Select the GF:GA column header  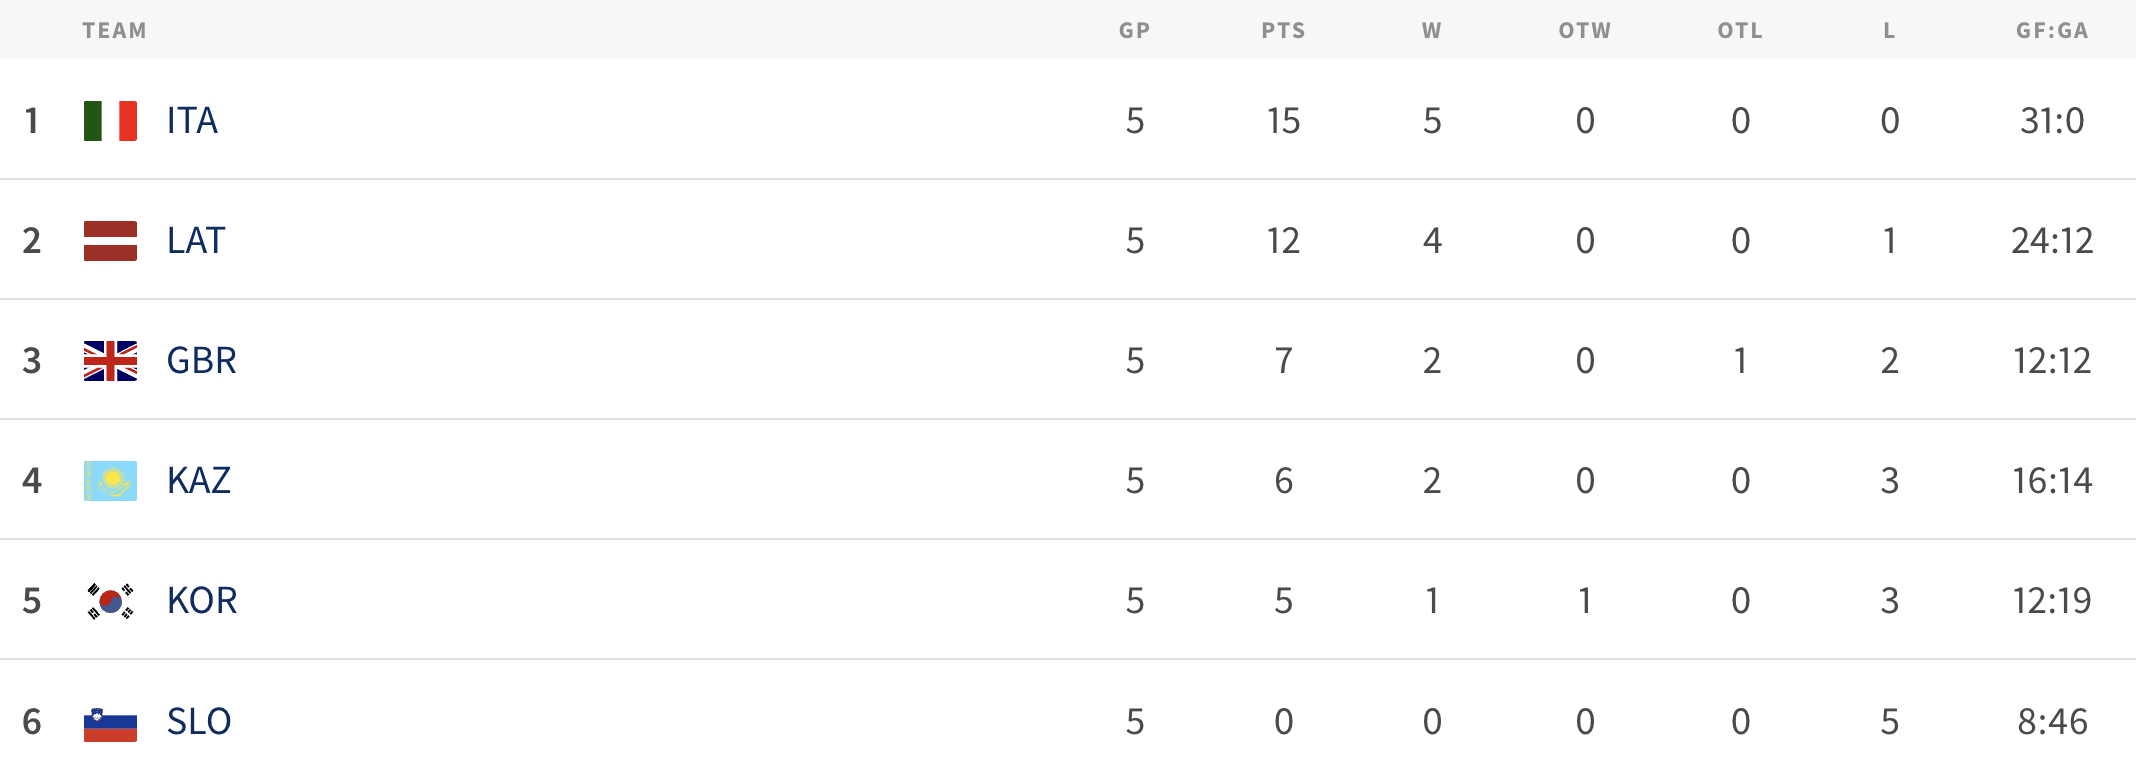click(x=2052, y=31)
